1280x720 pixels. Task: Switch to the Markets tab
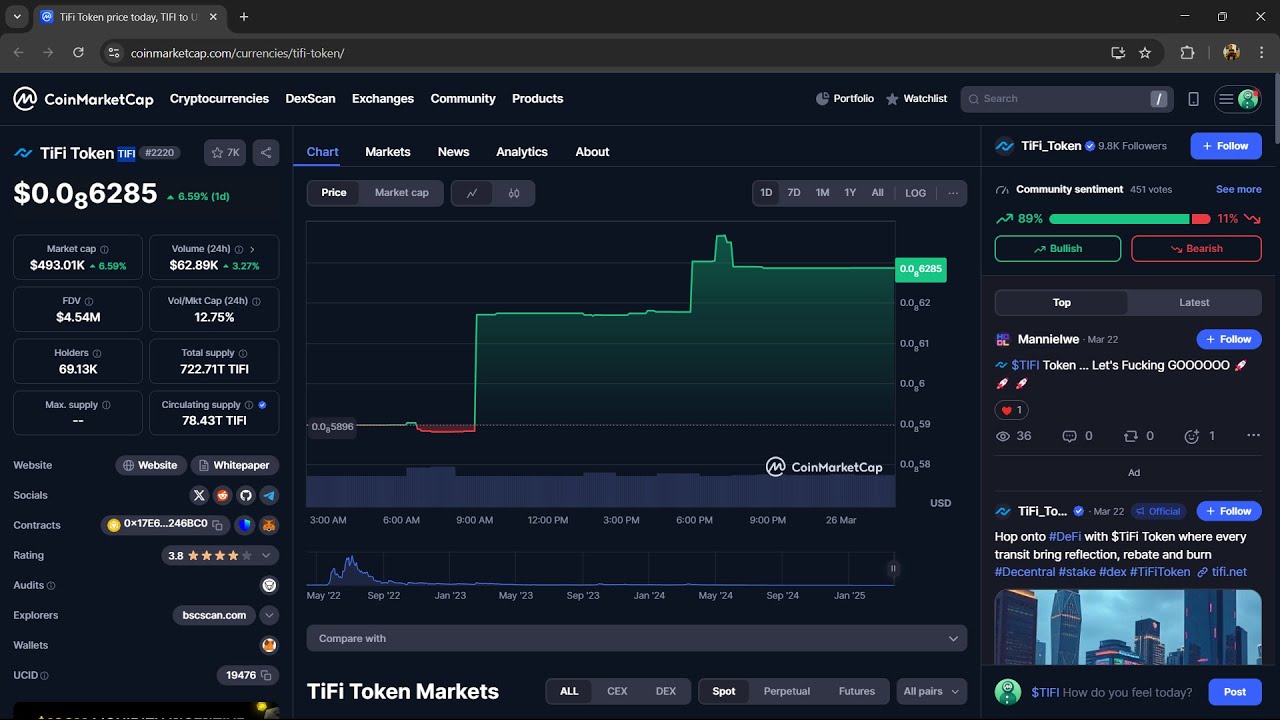point(388,152)
